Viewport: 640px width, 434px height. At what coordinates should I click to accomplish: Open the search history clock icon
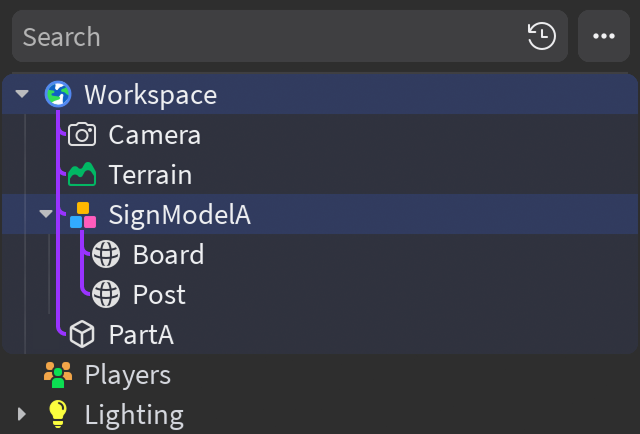(541, 37)
